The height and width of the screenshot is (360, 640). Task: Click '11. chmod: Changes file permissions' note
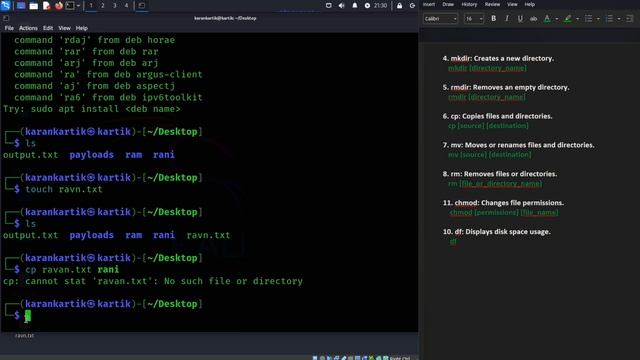click(x=503, y=203)
